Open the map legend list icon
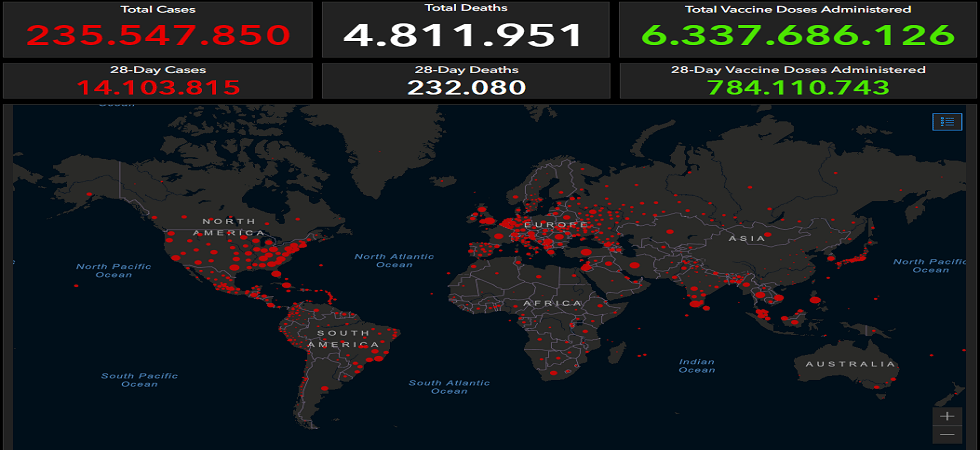The height and width of the screenshot is (450, 980). pos(945,121)
